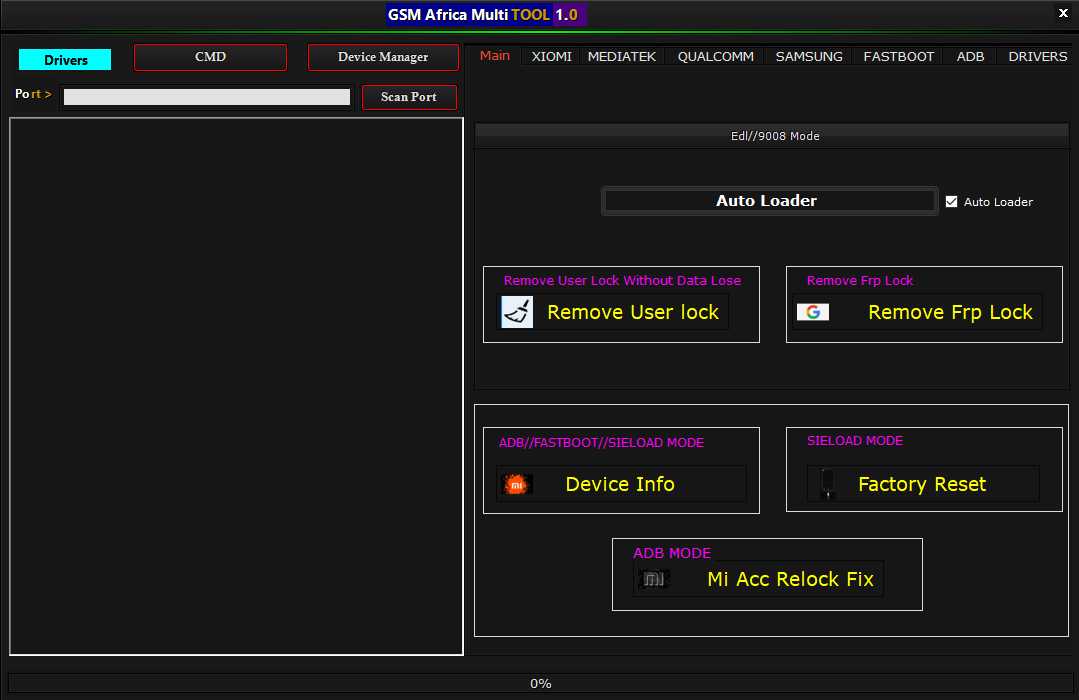
Task: Open the FASTBOOT tab
Action: click(899, 57)
